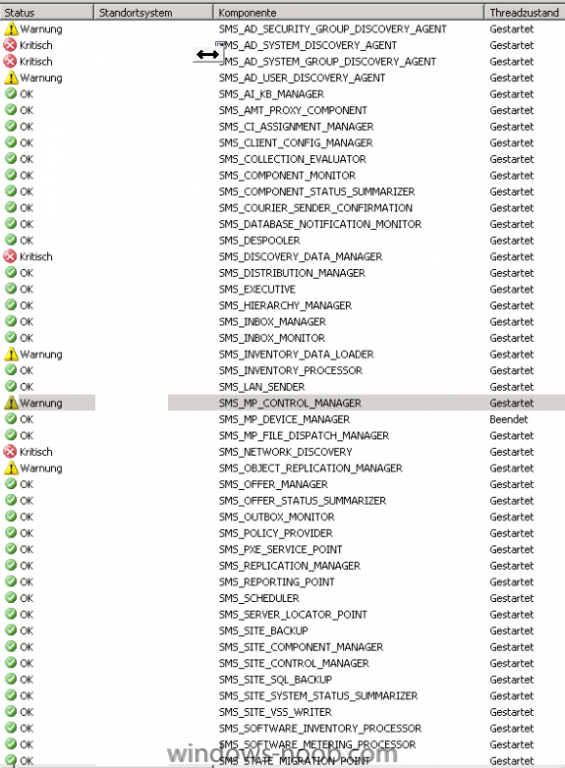Click the Beendet thread state entry
565x768 pixels.
click(509, 419)
